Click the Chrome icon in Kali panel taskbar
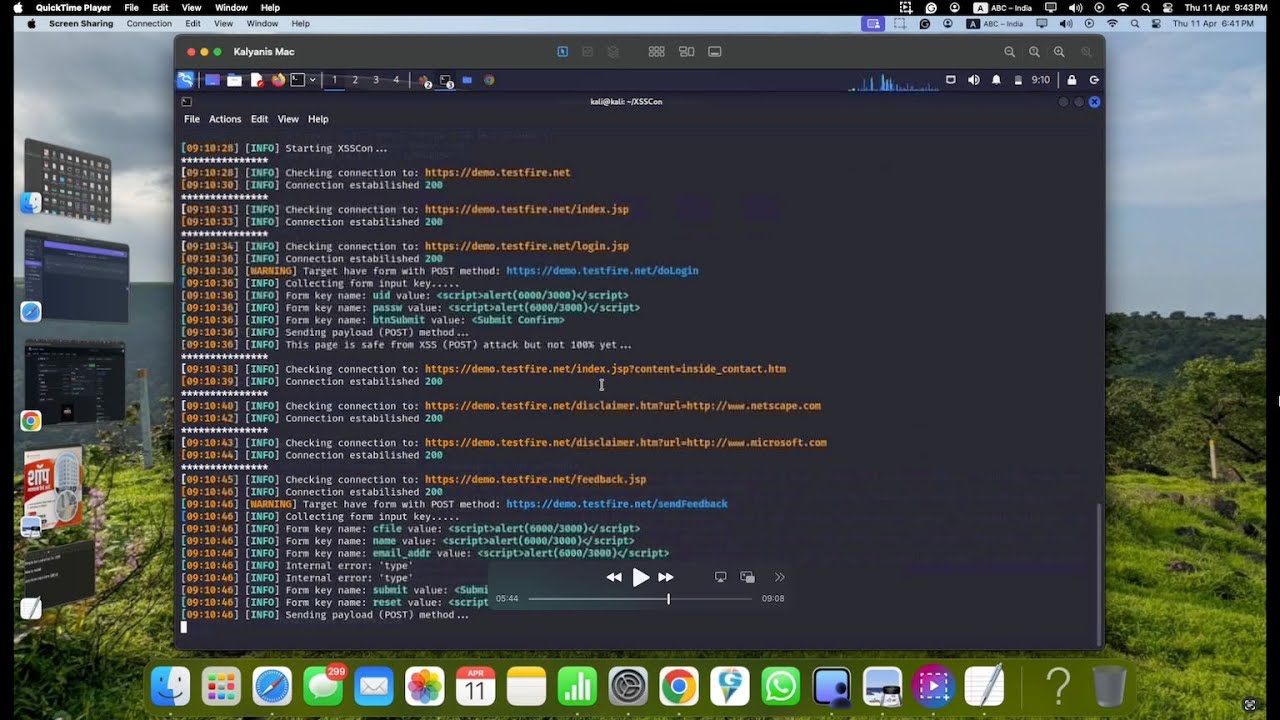Viewport: 1280px width, 720px height. click(x=489, y=80)
